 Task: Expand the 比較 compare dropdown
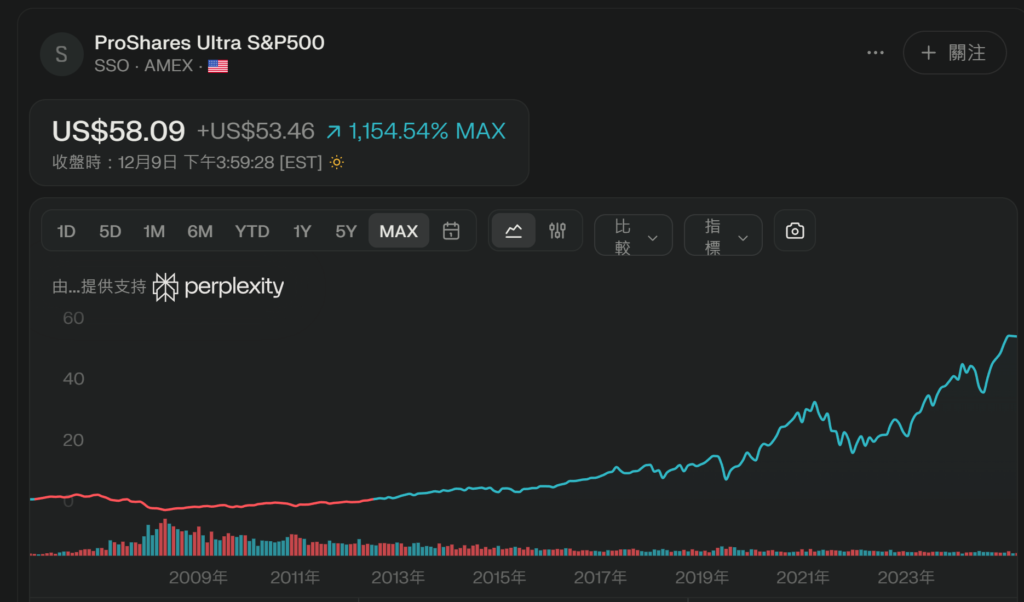tap(633, 236)
